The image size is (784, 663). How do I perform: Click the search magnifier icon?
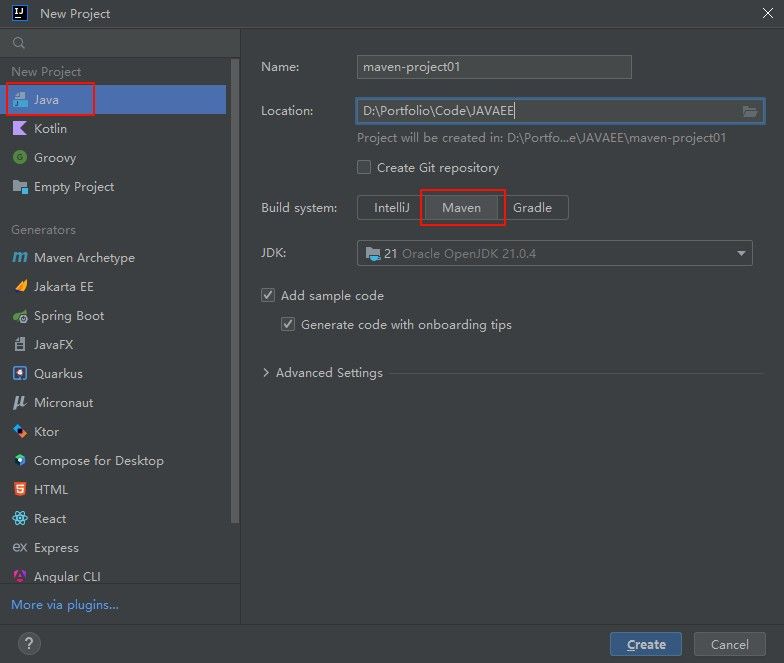tap(18, 43)
